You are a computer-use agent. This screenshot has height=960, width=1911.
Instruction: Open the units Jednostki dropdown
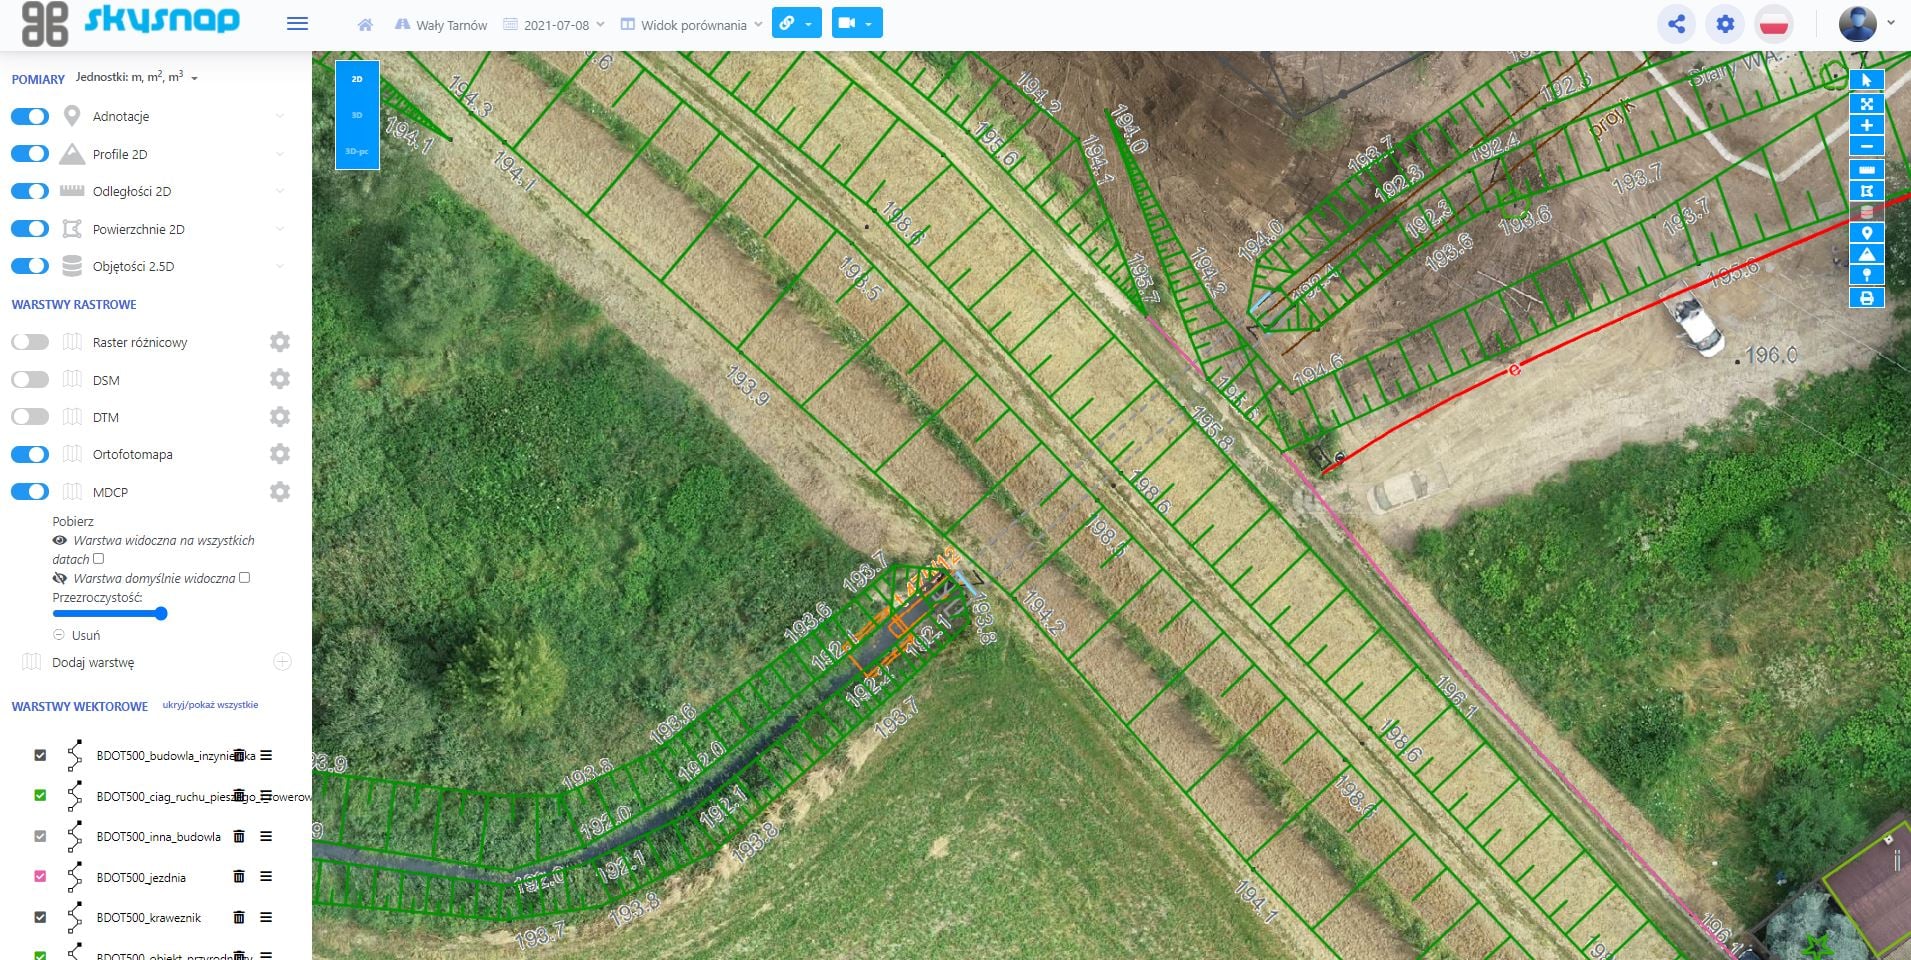[x=137, y=78]
